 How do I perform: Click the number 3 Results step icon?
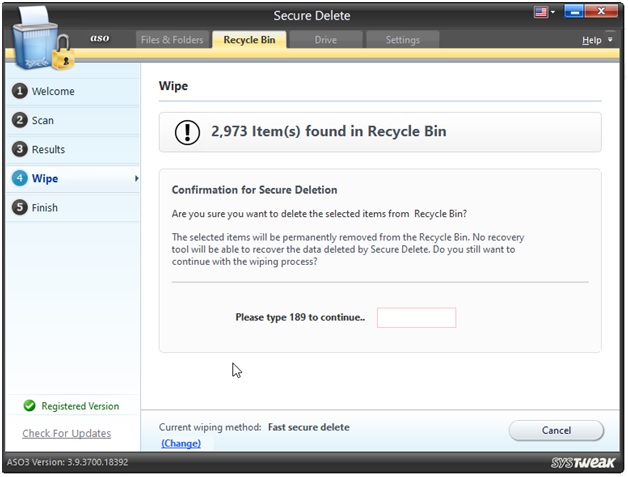click(x=19, y=149)
